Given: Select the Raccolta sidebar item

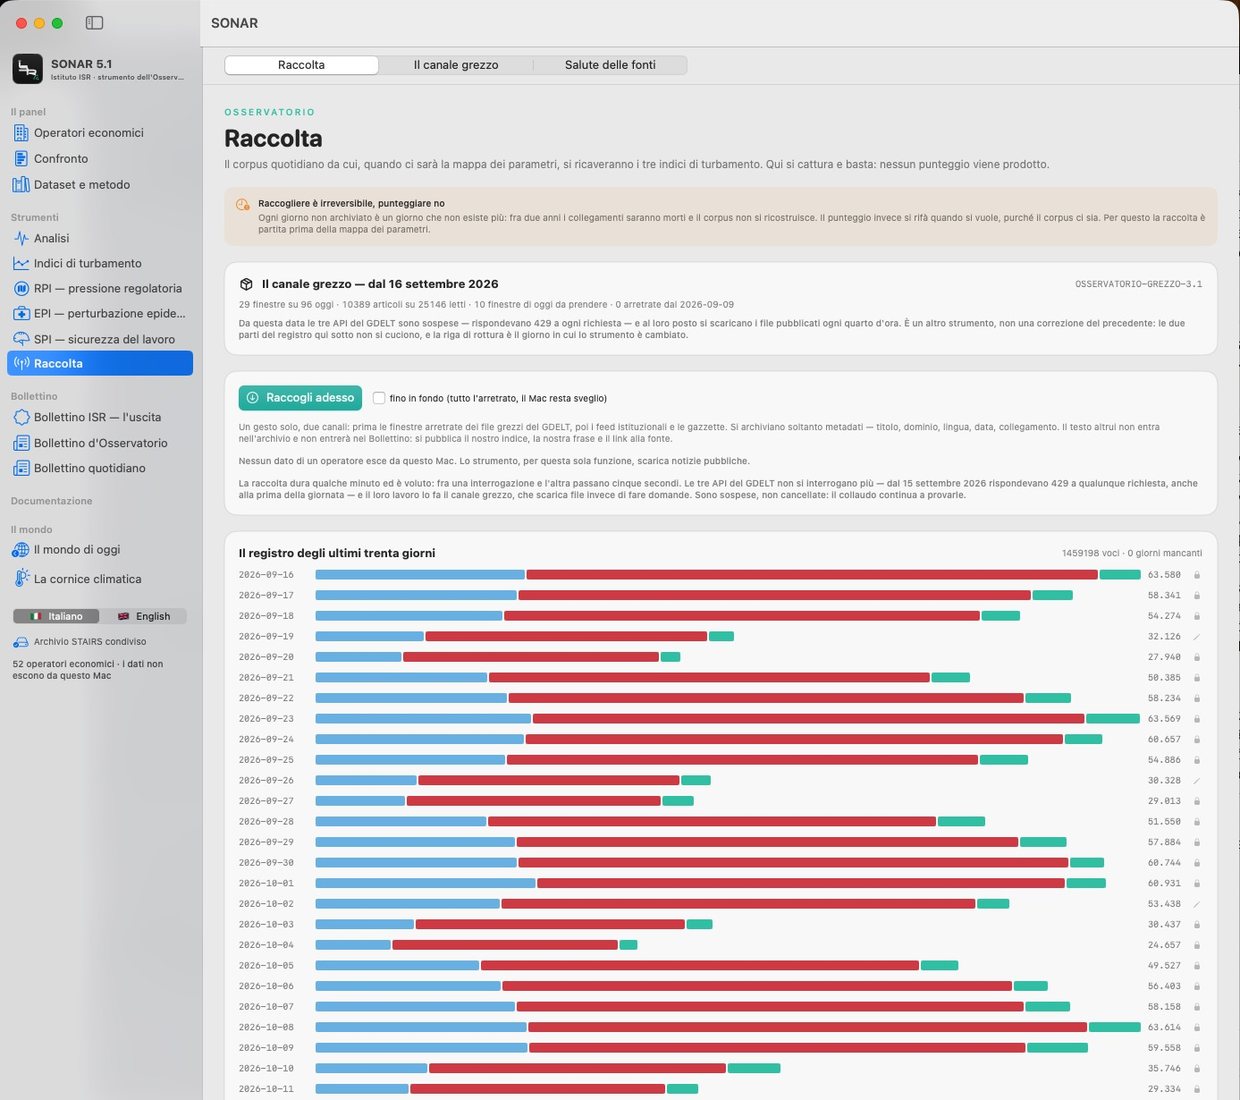Looking at the screenshot, I should pyautogui.click(x=99, y=364).
